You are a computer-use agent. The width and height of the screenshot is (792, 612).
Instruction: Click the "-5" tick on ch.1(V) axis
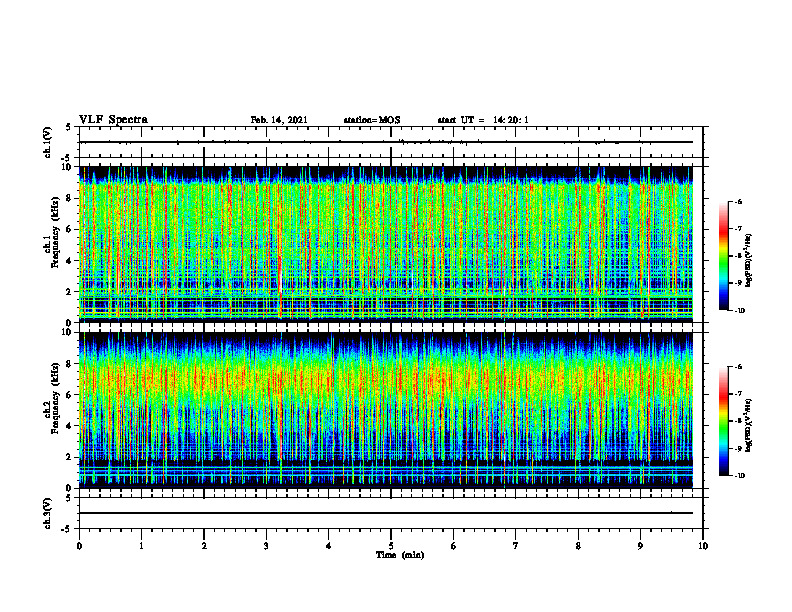68,158
